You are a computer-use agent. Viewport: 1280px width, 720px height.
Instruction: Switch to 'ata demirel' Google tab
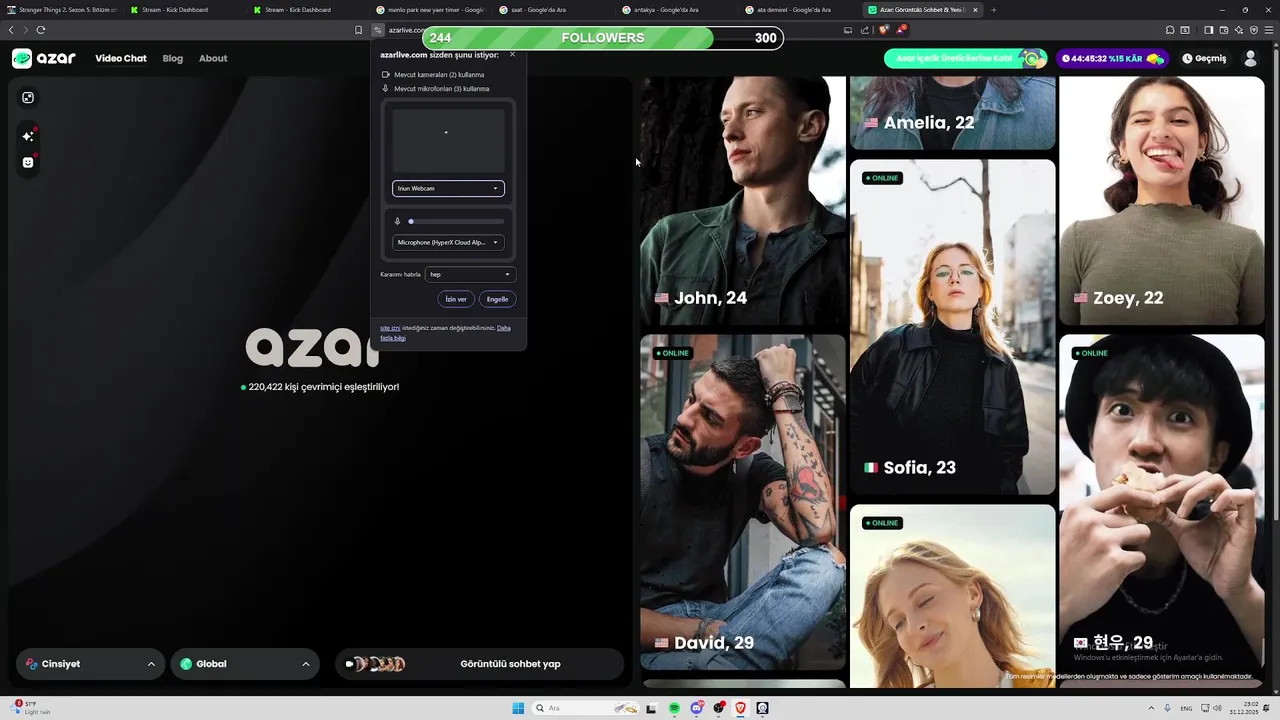801,10
